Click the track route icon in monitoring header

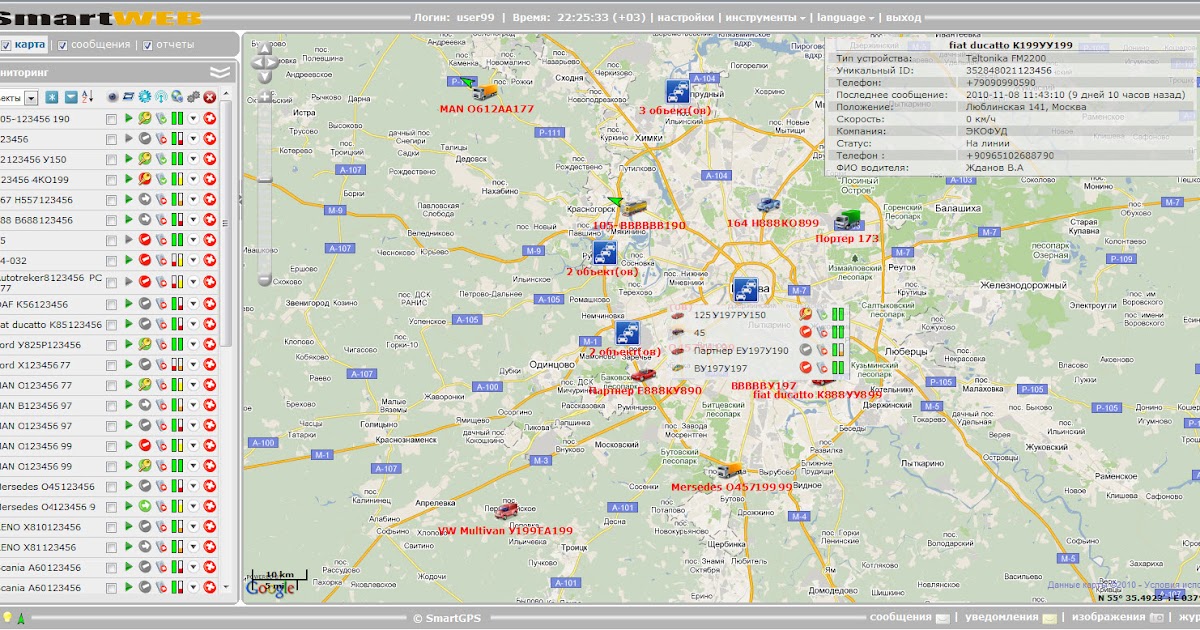[128, 97]
